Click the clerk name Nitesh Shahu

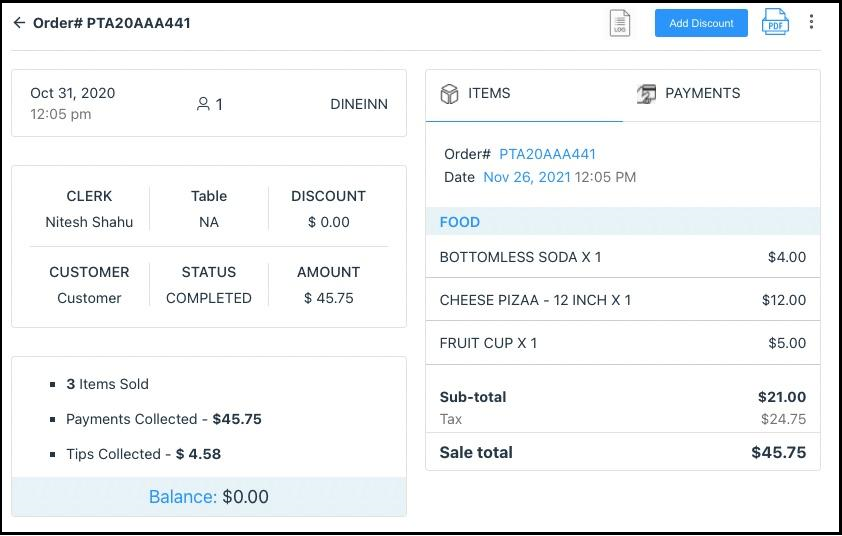[89, 222]
